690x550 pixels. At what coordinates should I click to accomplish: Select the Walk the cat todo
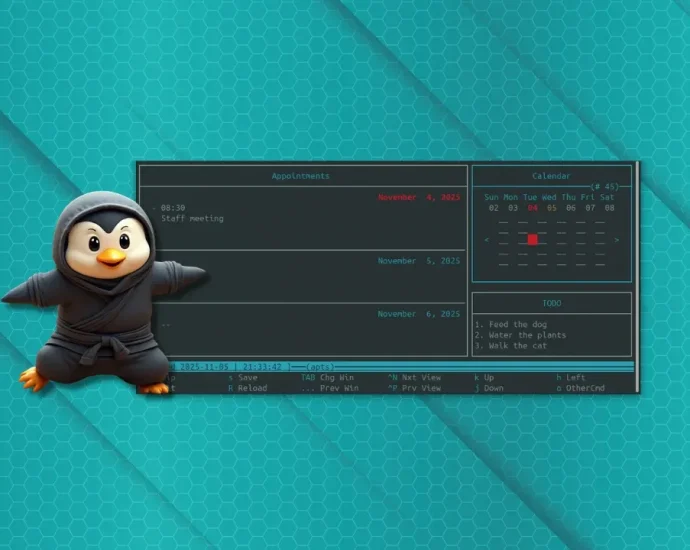point(518,346)
